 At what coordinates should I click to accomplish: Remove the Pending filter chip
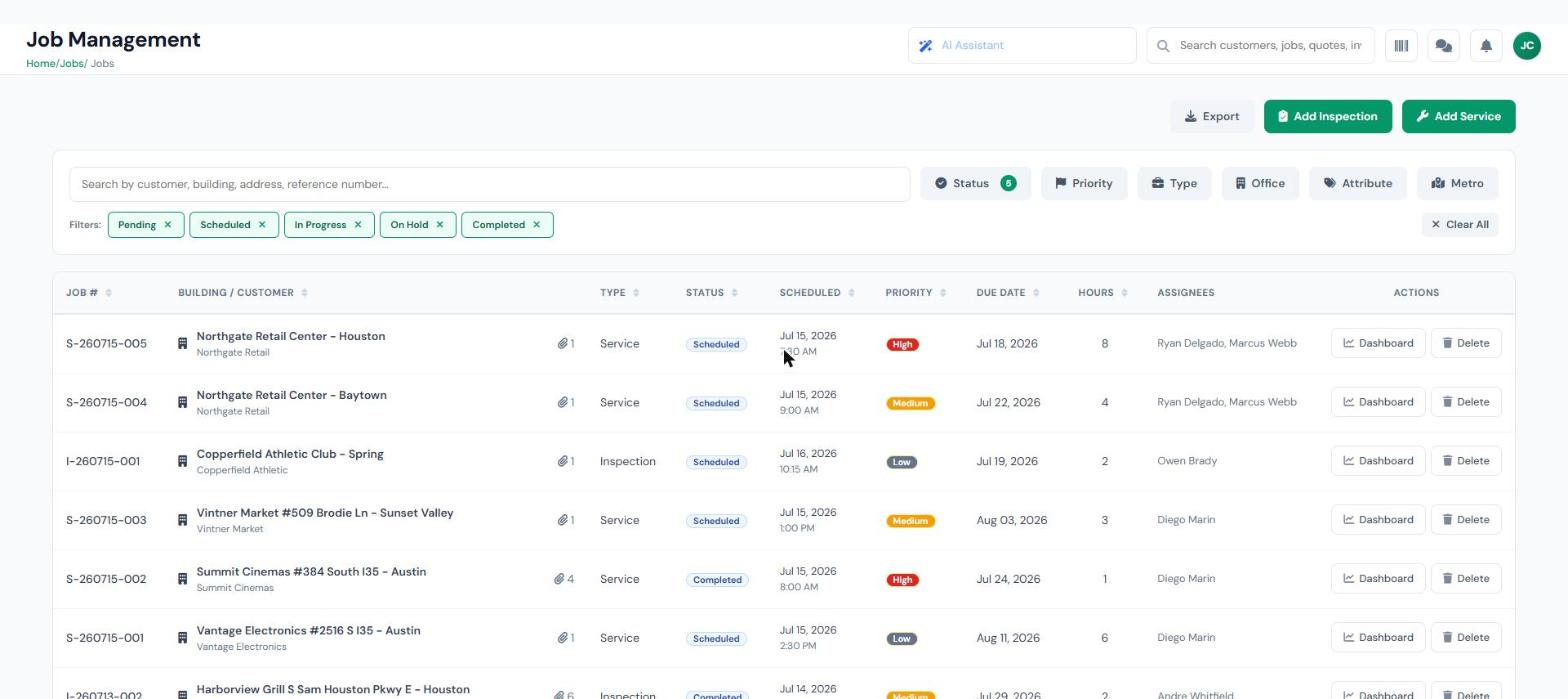click(168, 225)
